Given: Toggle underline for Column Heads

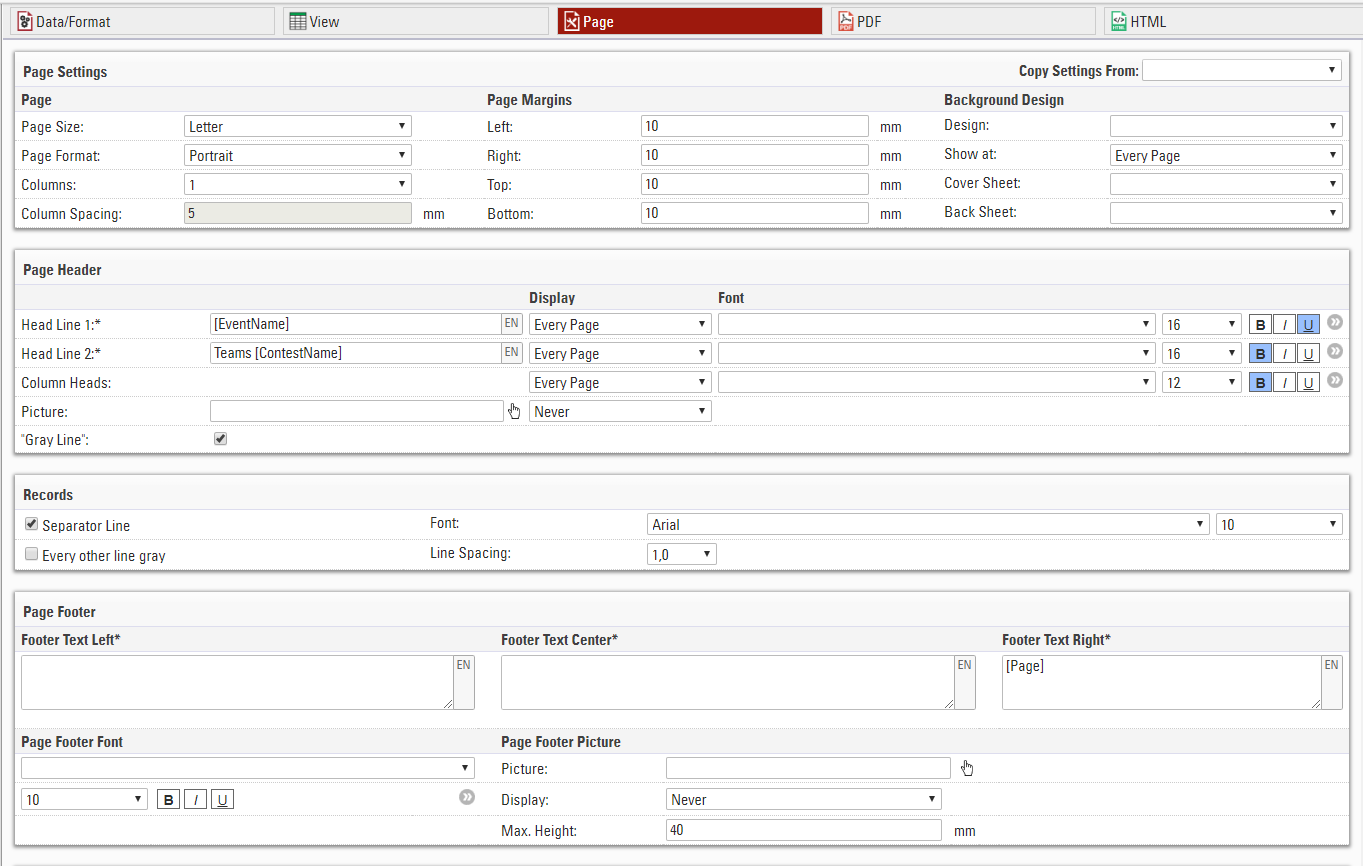Looking at the screenshot, I should click(x=1308, y=383).
